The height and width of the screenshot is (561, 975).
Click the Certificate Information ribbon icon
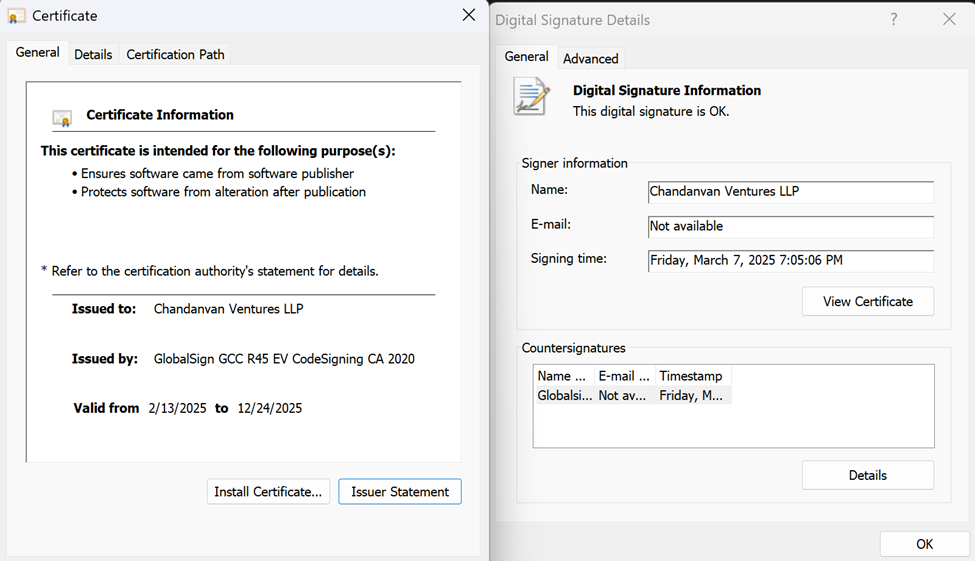(x=62, y=118)
